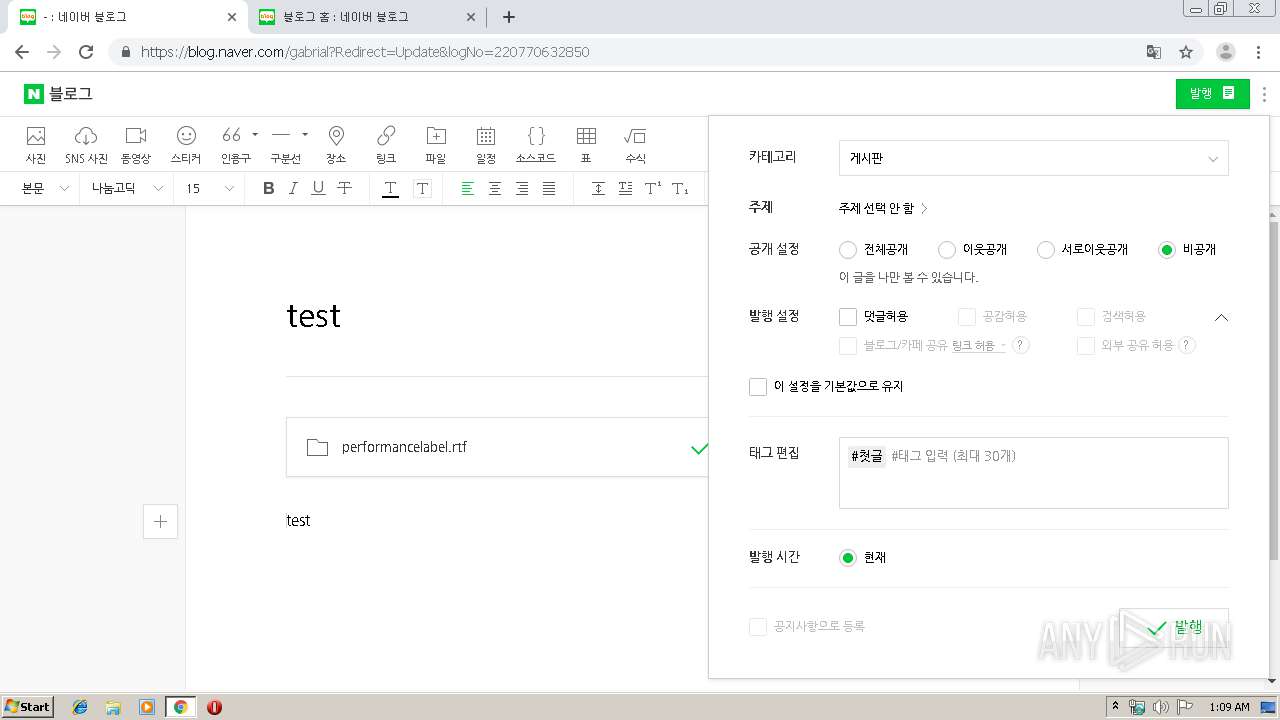Select the attached performancelabel.rtf file
The width and height of the screenshot is (1280, 720).
[497, 447]
